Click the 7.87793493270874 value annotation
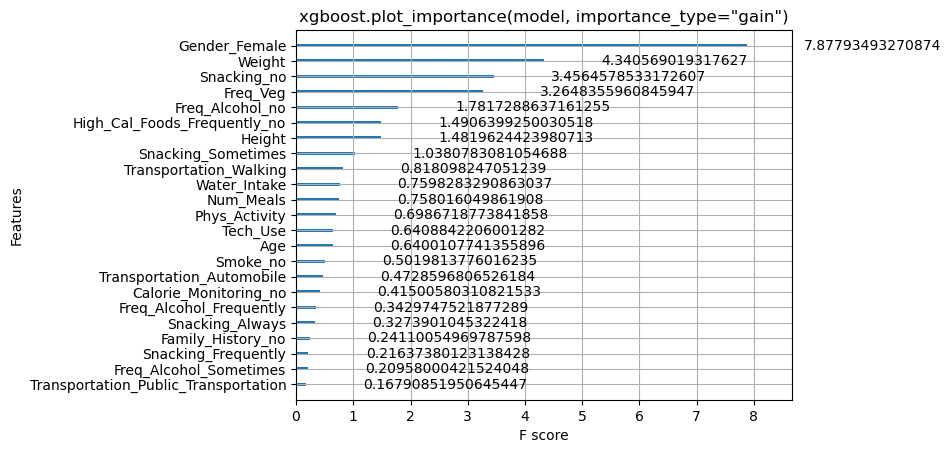Viewport: 951px width, 453px height. pos(872,45)
